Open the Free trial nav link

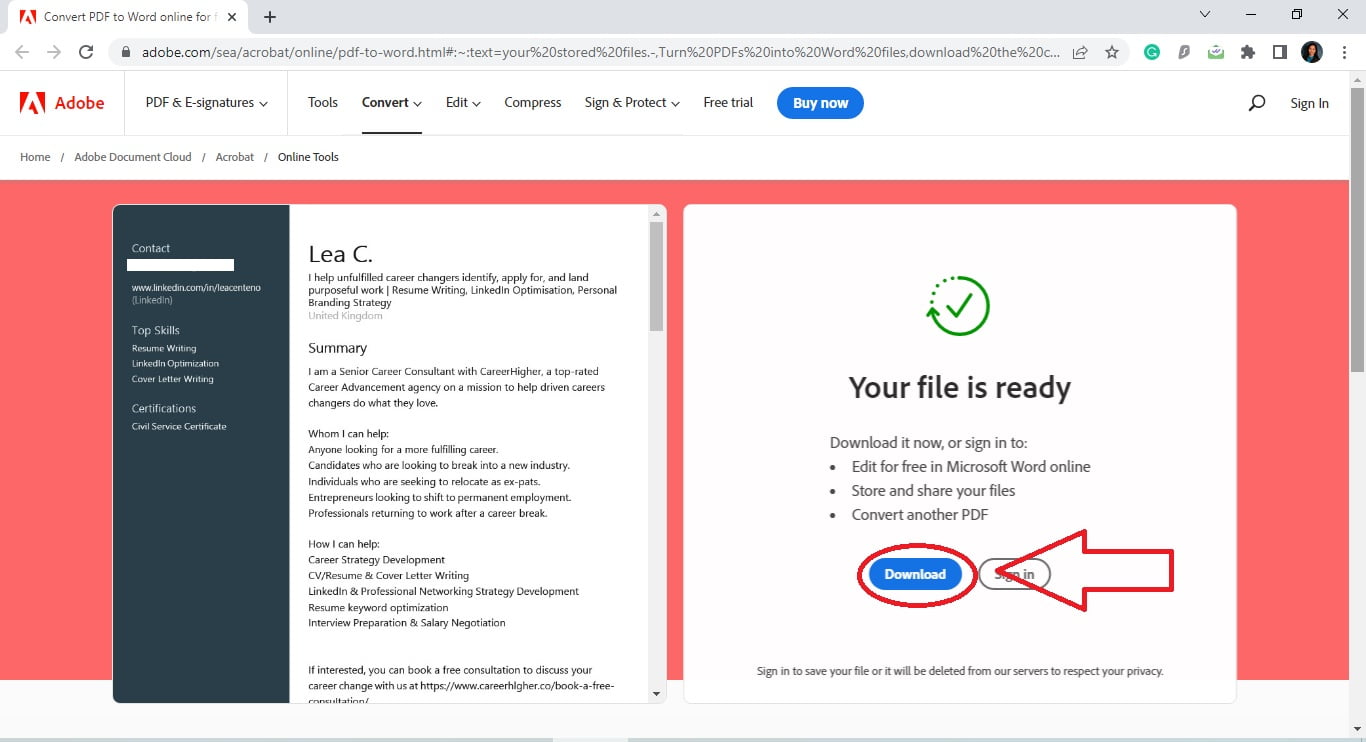pyautogui.click(x=728, y=103)
